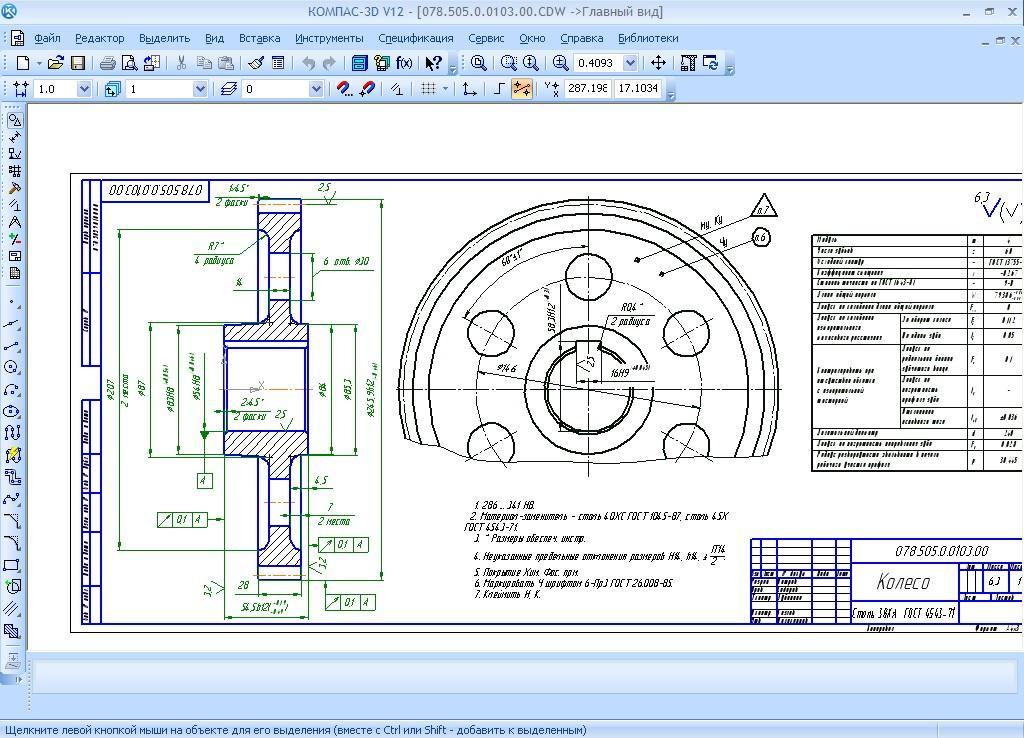The width and height of the screenshot is (1024, 738).
Task: Toggle orthogonal drawing mode
Action: pyautogui.click(x=500, y=89)
